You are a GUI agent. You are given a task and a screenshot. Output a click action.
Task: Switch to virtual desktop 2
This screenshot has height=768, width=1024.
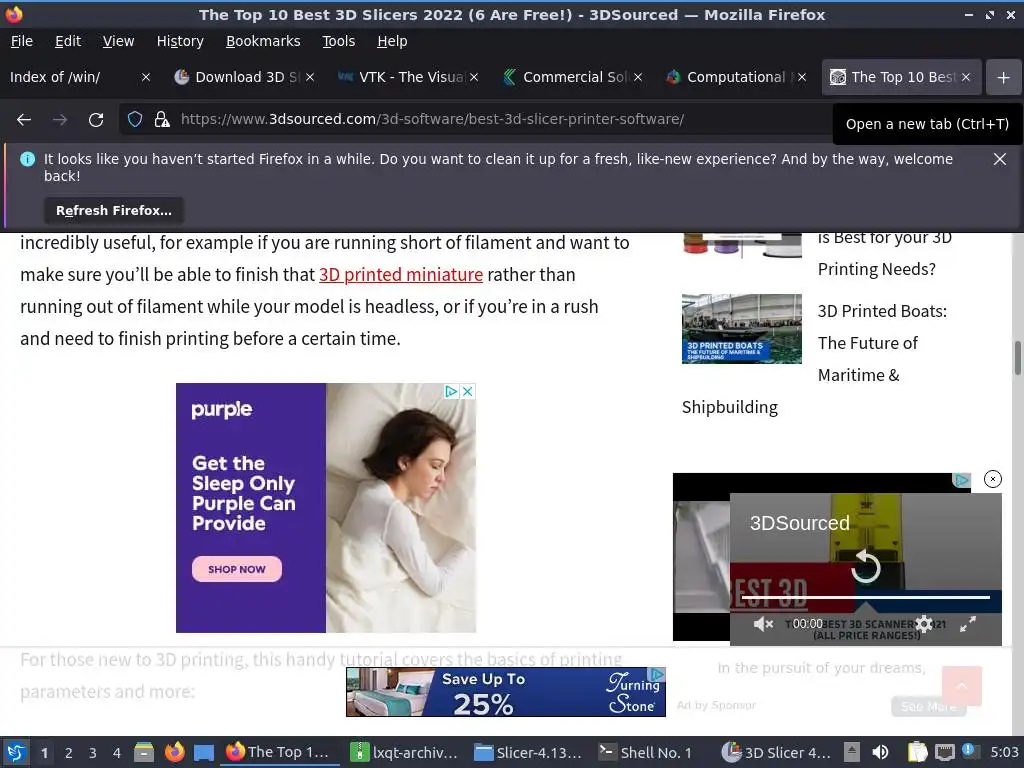point(69,753)
